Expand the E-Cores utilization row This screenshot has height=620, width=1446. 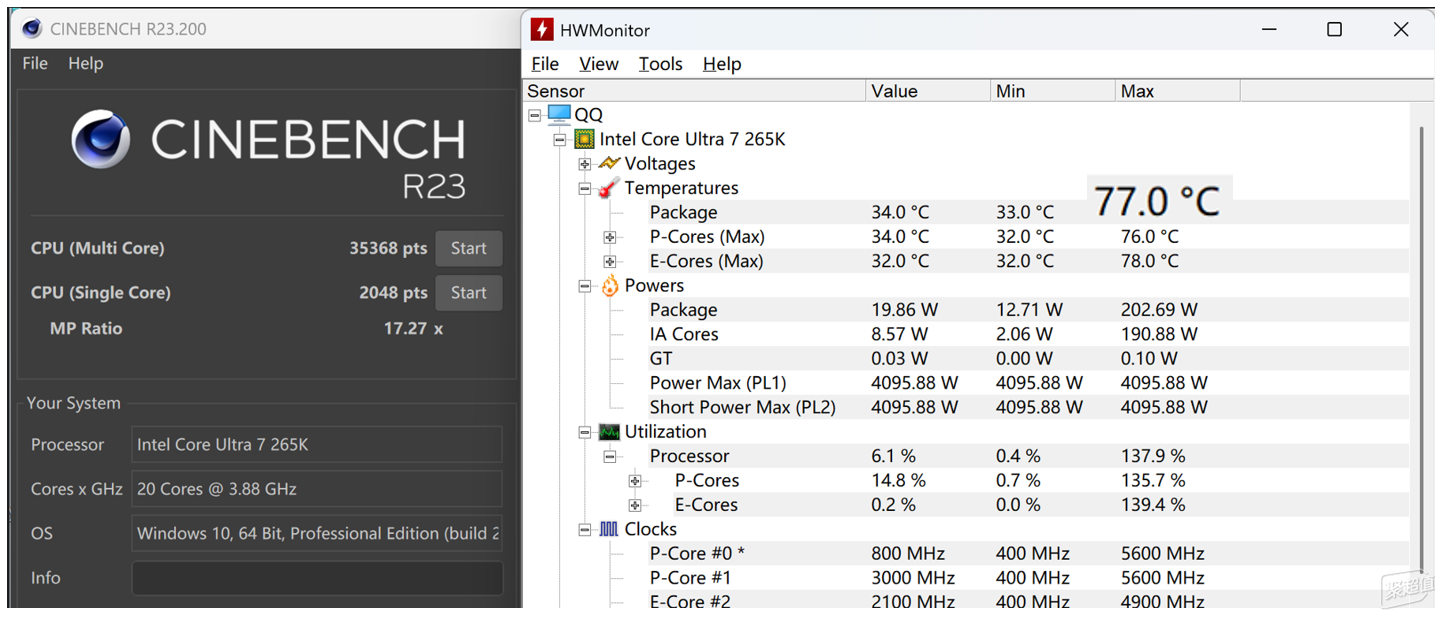coord(635,505)
